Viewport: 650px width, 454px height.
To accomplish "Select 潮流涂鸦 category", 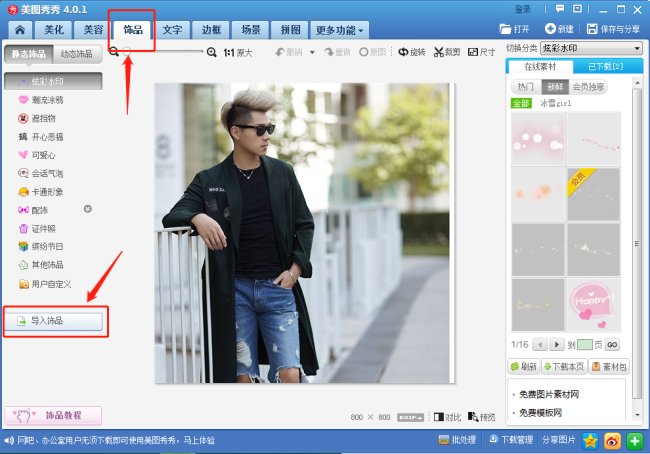I will coord(41,100).
